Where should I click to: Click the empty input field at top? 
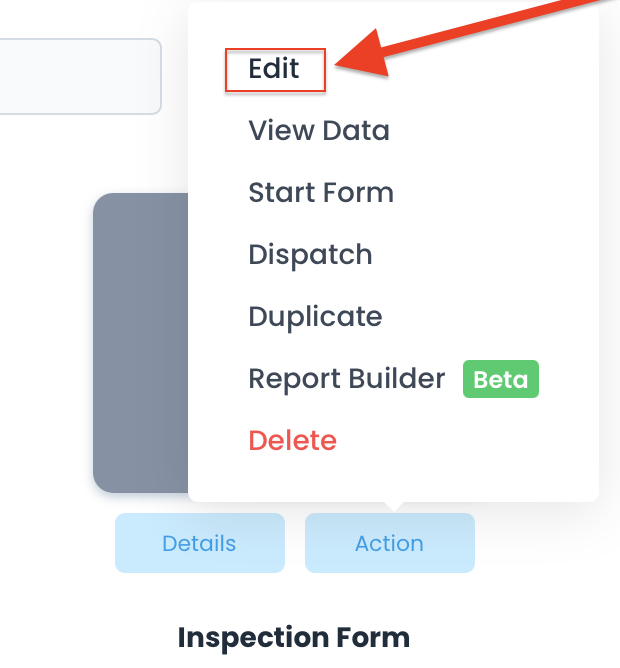coord(80,76)
